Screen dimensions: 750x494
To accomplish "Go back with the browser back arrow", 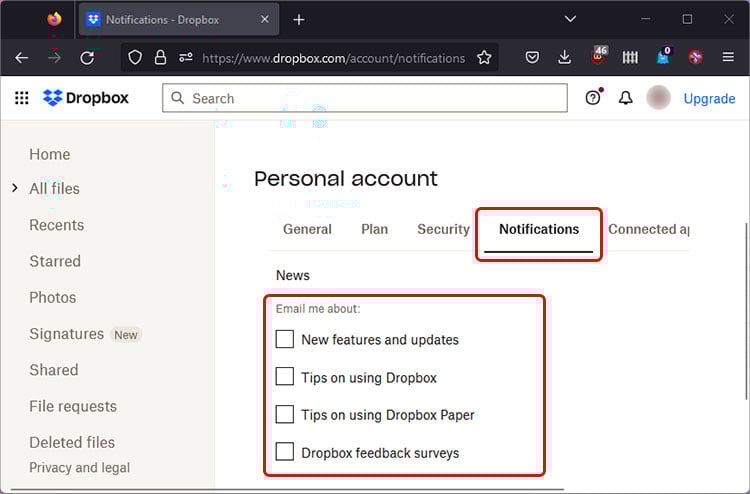I will (x=22, y=58).
